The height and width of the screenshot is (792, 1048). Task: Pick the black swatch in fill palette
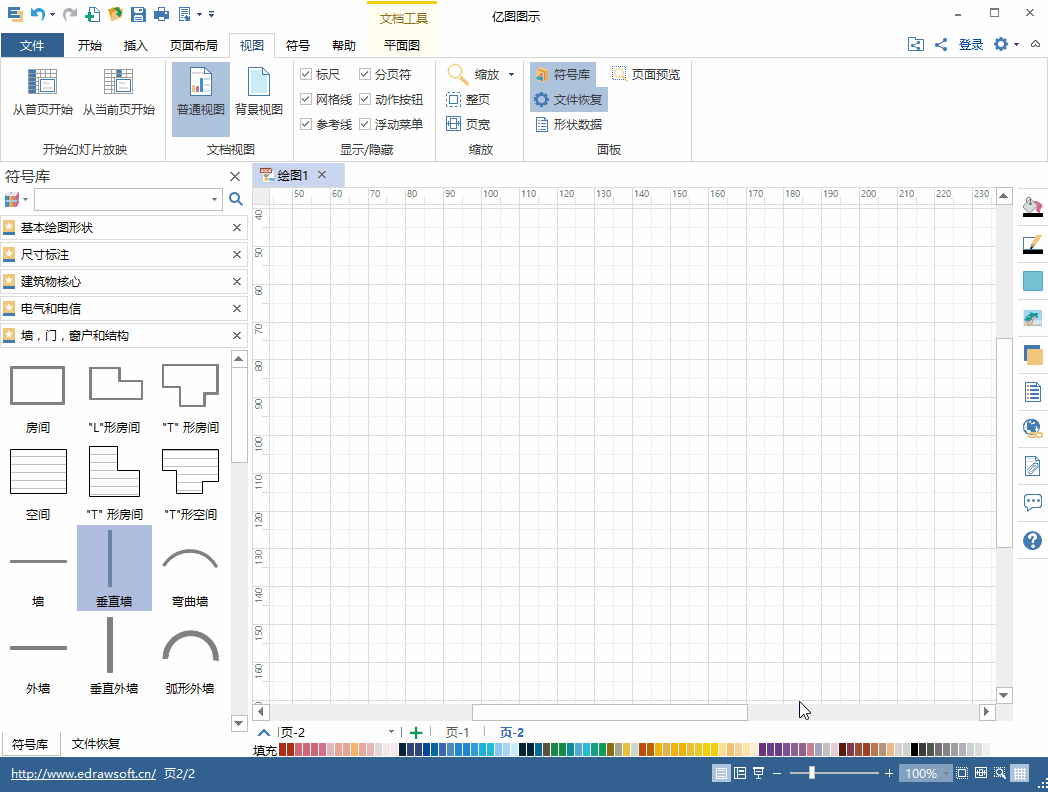[x=914, y=750]
